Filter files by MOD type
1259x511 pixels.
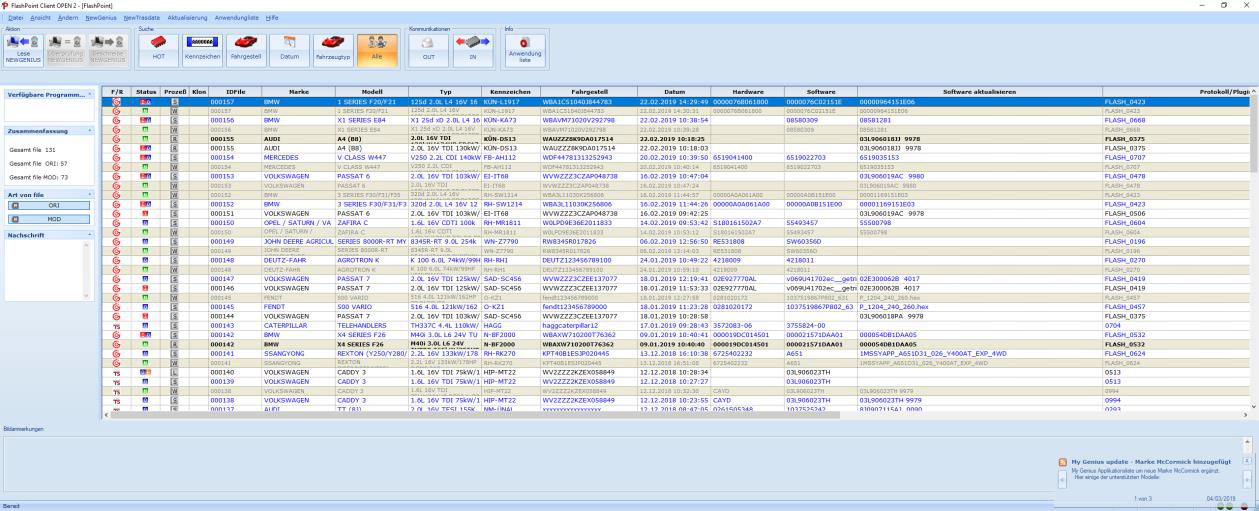click(49, 217)
